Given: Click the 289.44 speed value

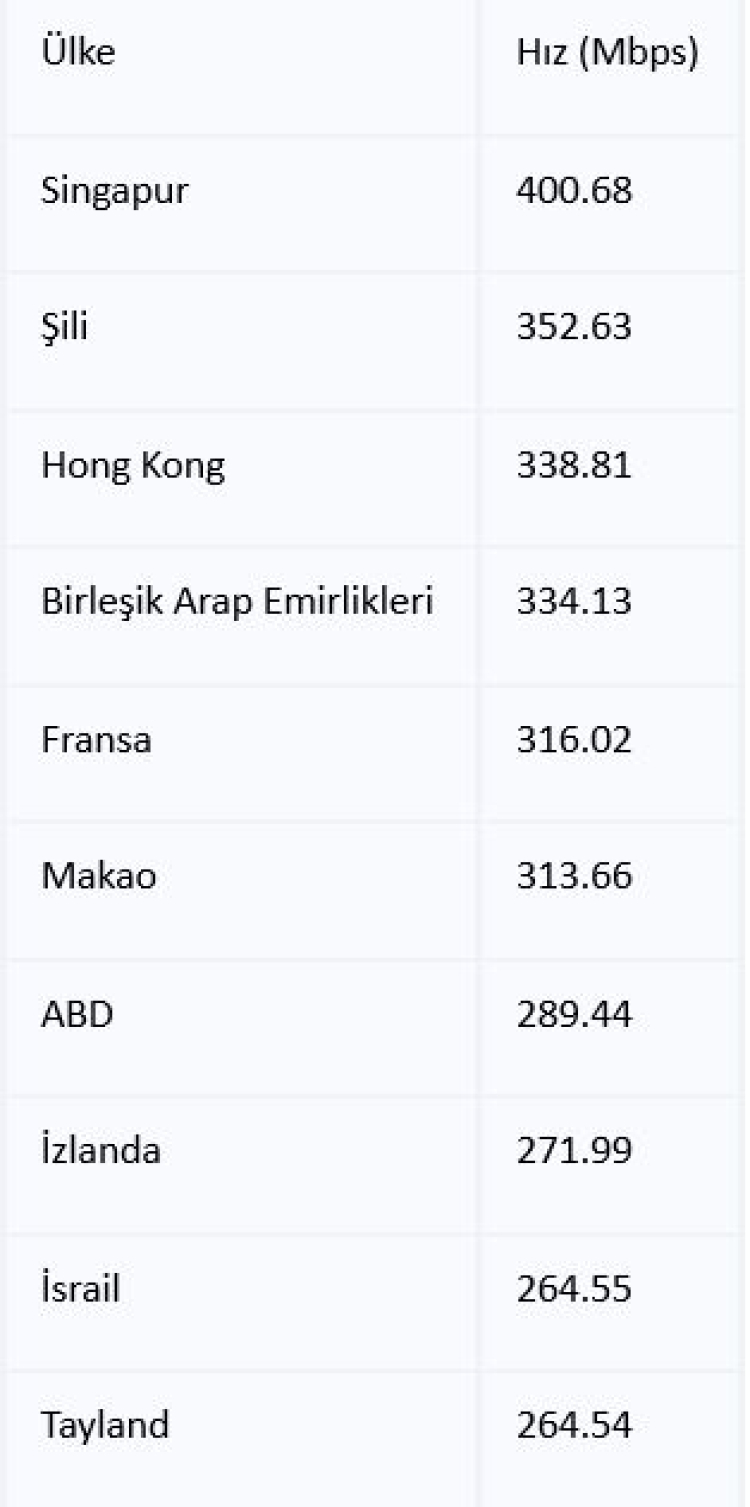Looking at the screenshot, I should pos(574,1015).
